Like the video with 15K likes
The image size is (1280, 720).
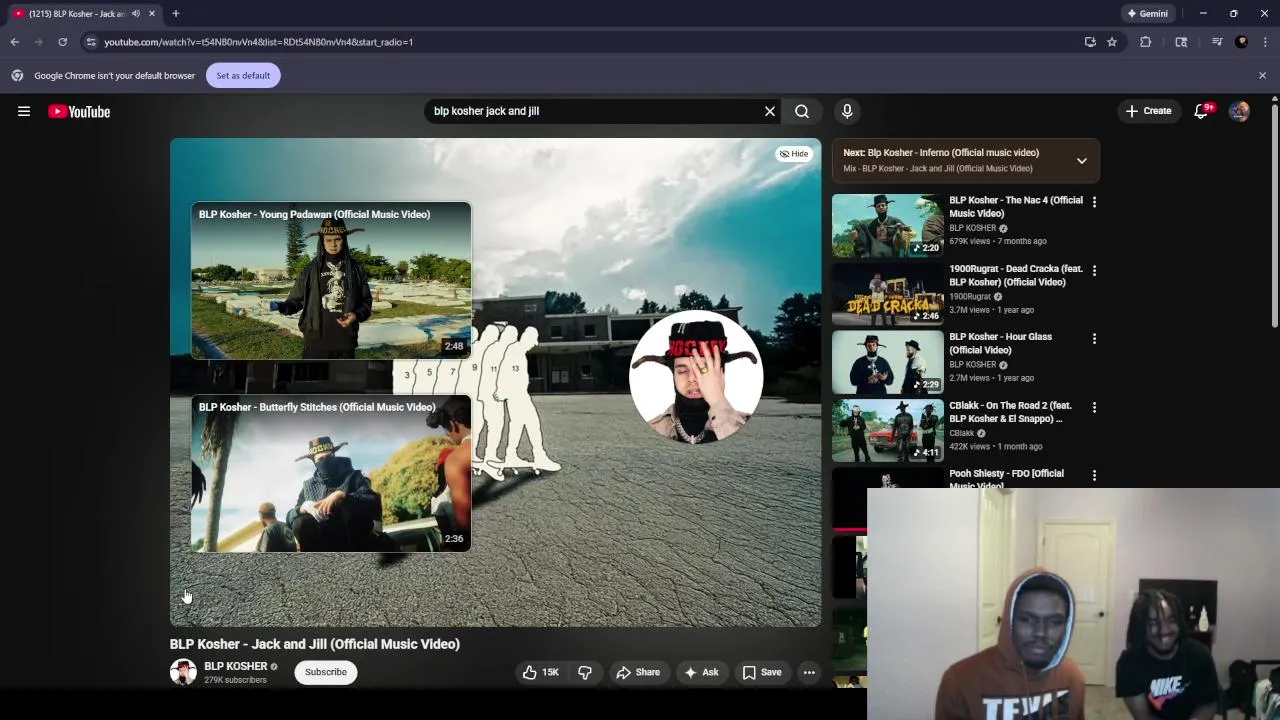click(x=541, y=672)
